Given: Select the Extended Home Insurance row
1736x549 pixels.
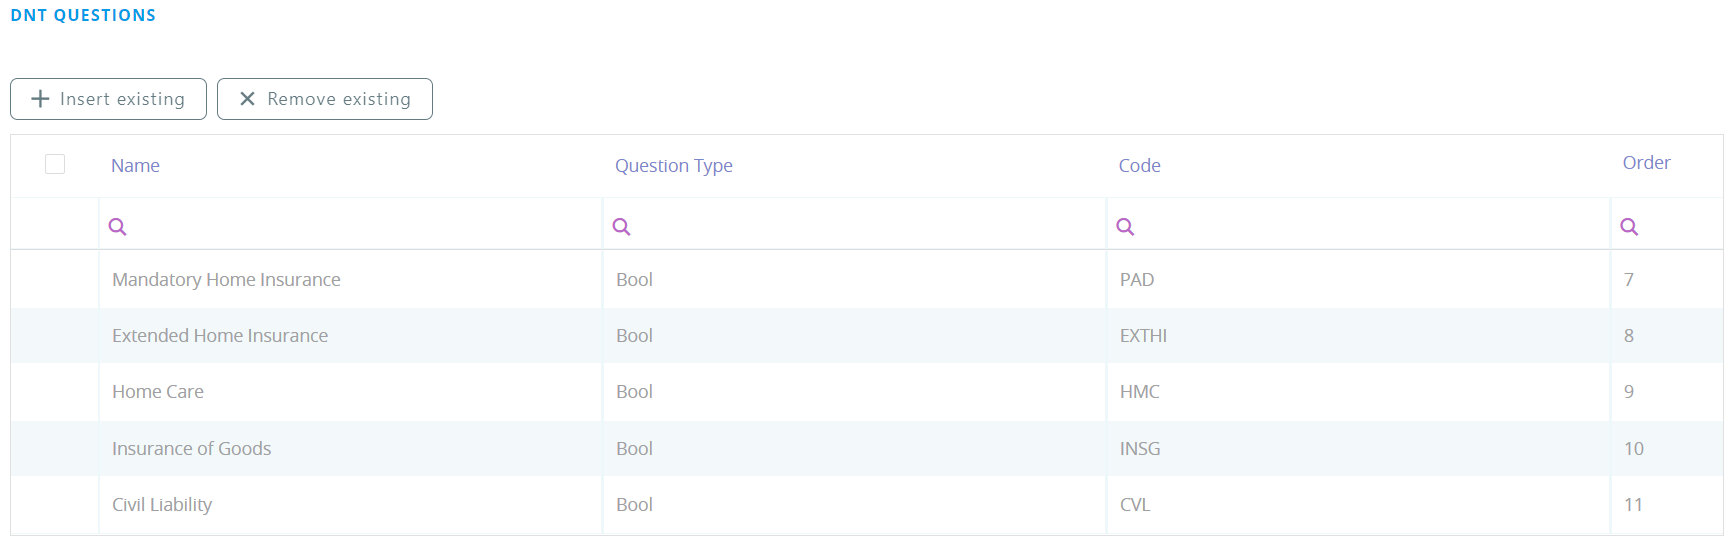Looking at the screenshot, I should (220, 336).
